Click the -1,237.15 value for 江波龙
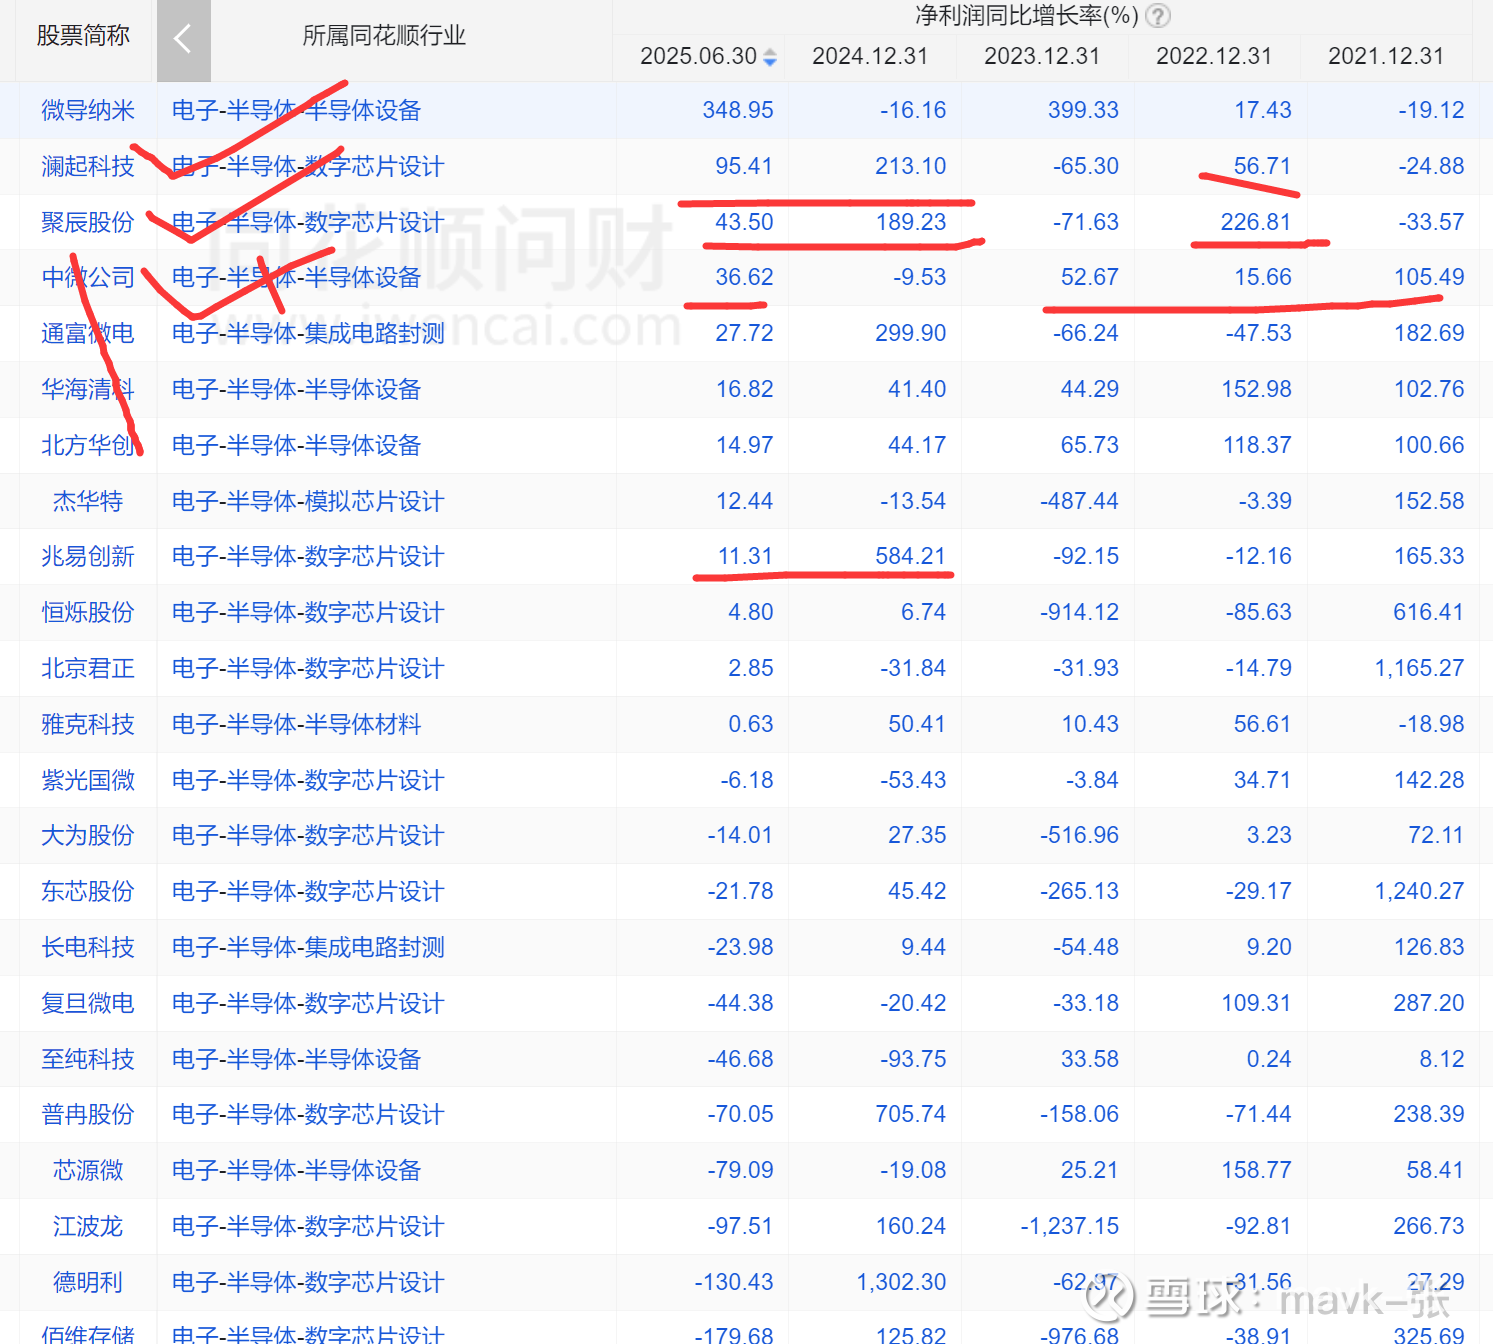Viewport: 1493px width, 1344px height. [x=1070, y=1226]
